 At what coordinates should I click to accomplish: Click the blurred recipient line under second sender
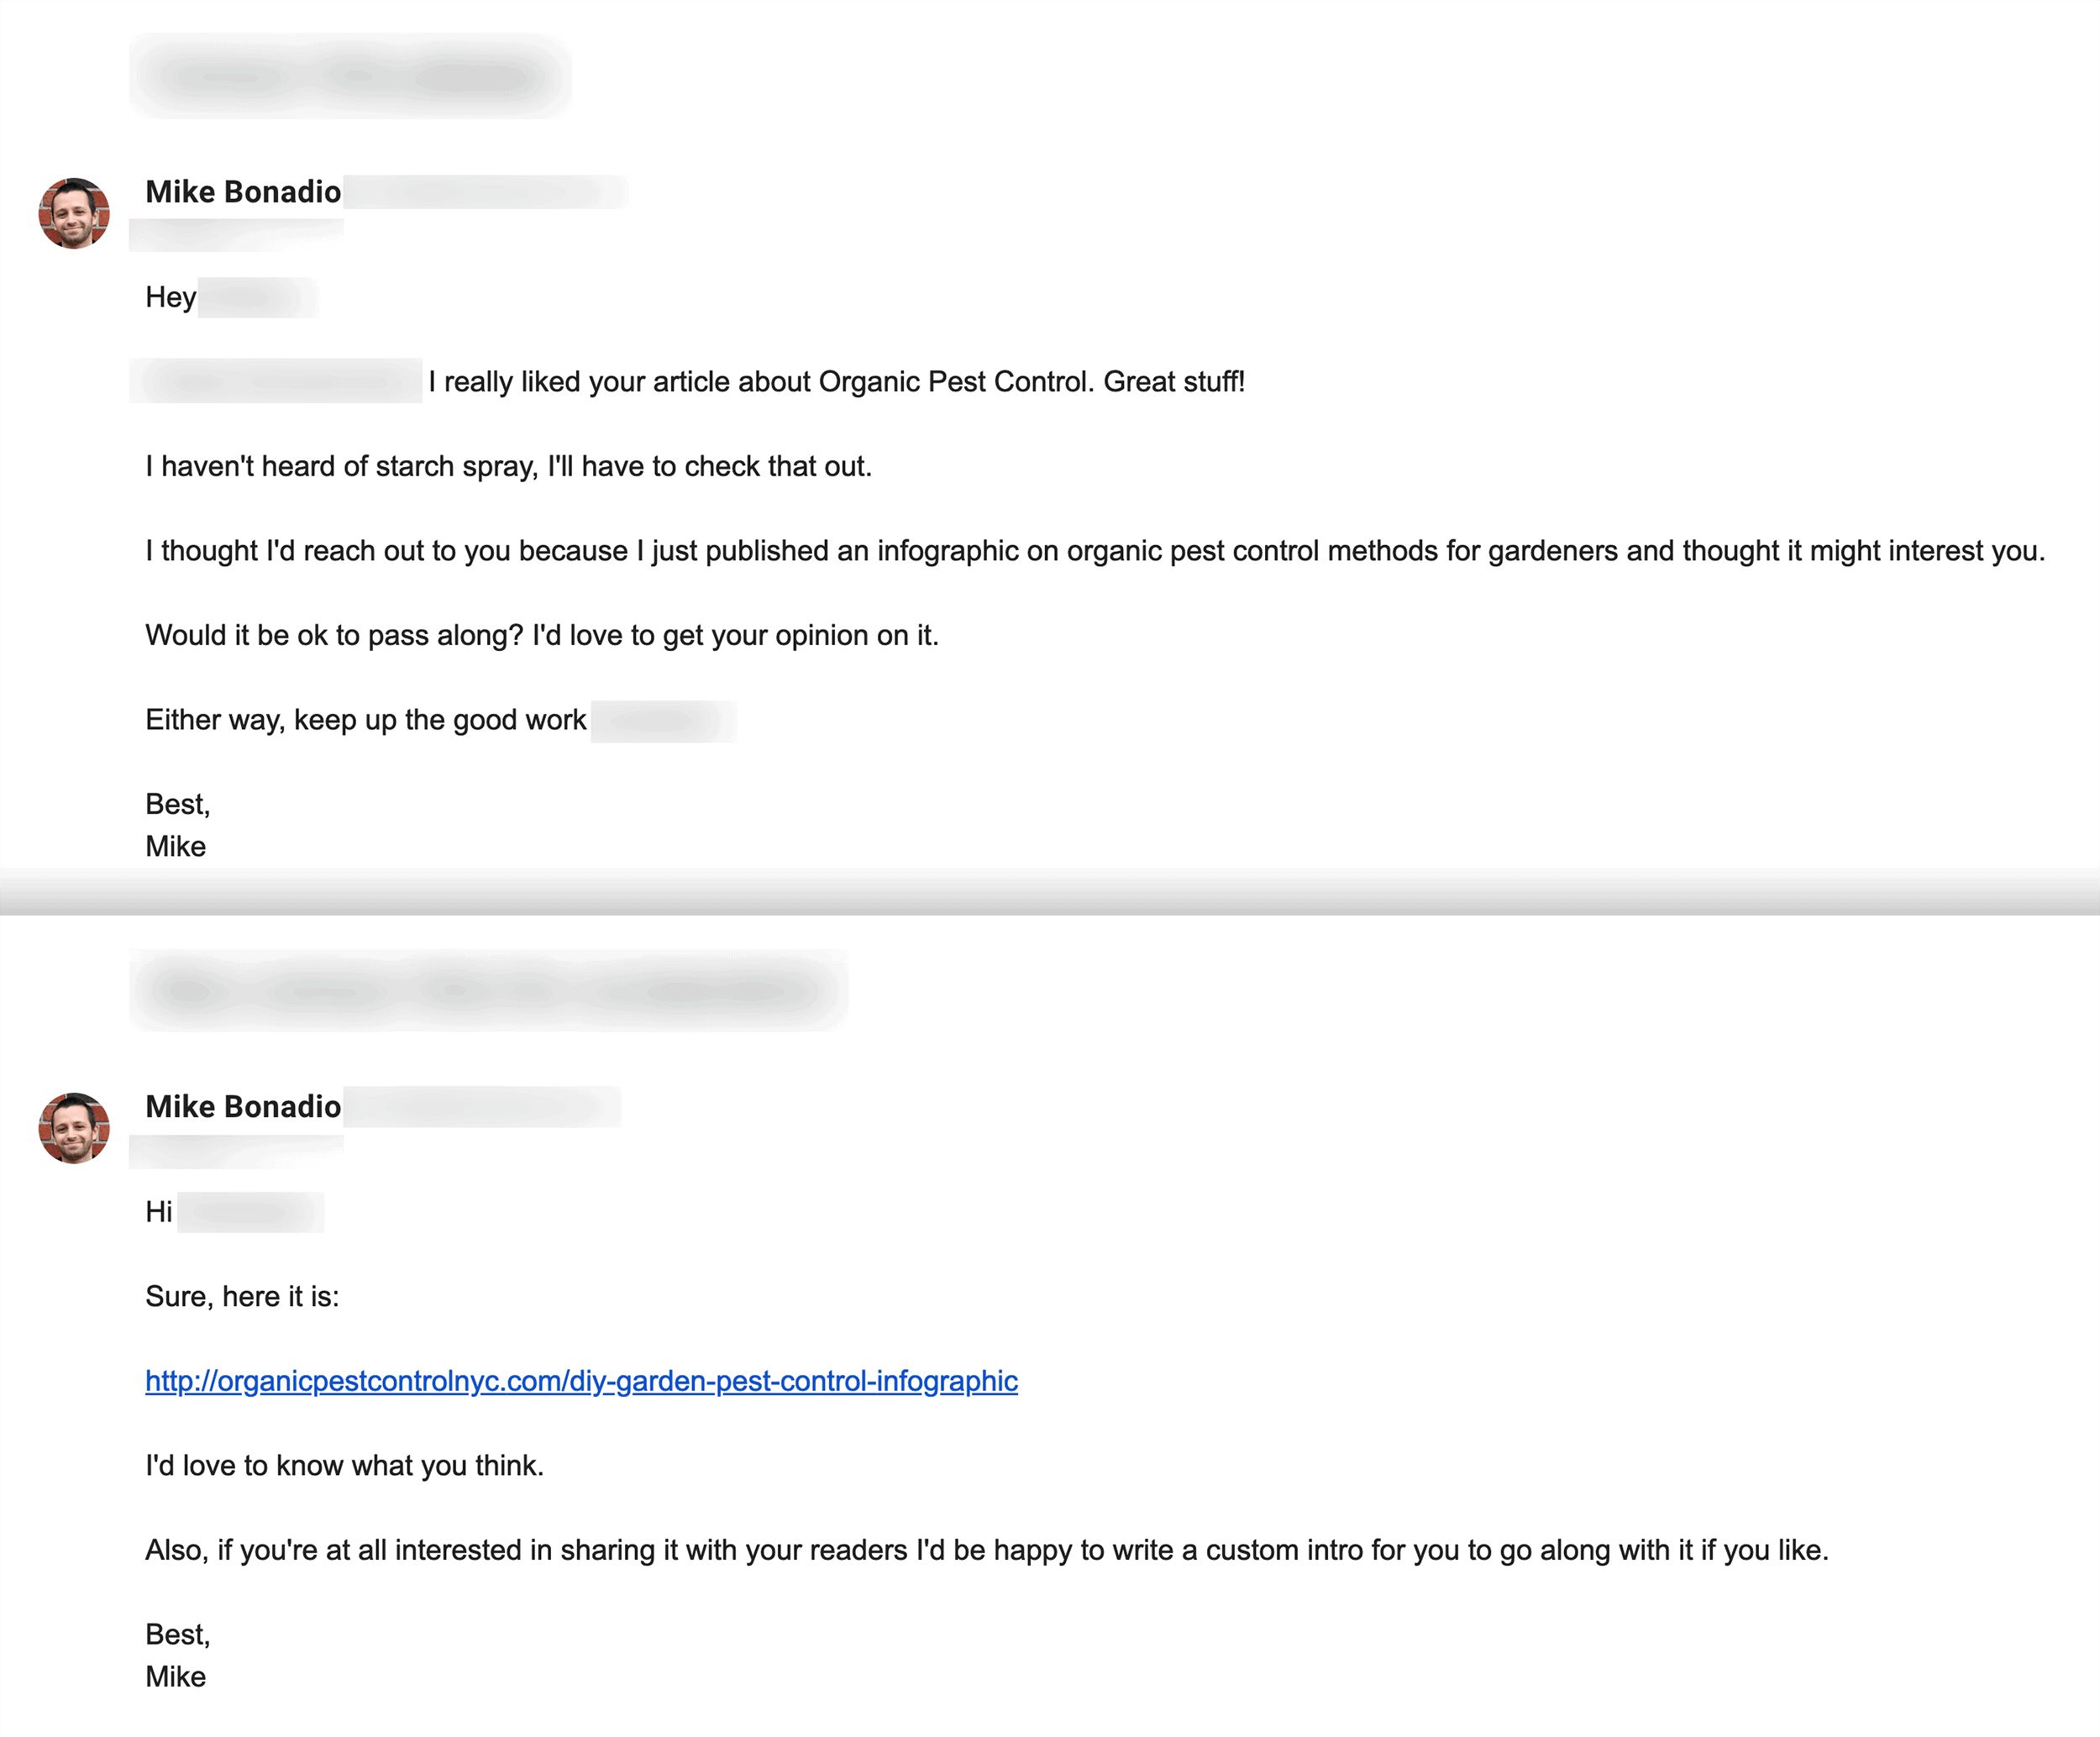pos(236,1152)
